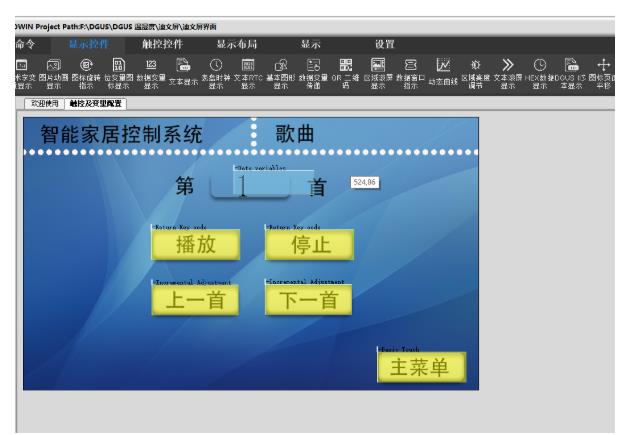Switch to the 触控控件 ribbon tab
This screenshot has height=435, width=630.
[162, 44]
